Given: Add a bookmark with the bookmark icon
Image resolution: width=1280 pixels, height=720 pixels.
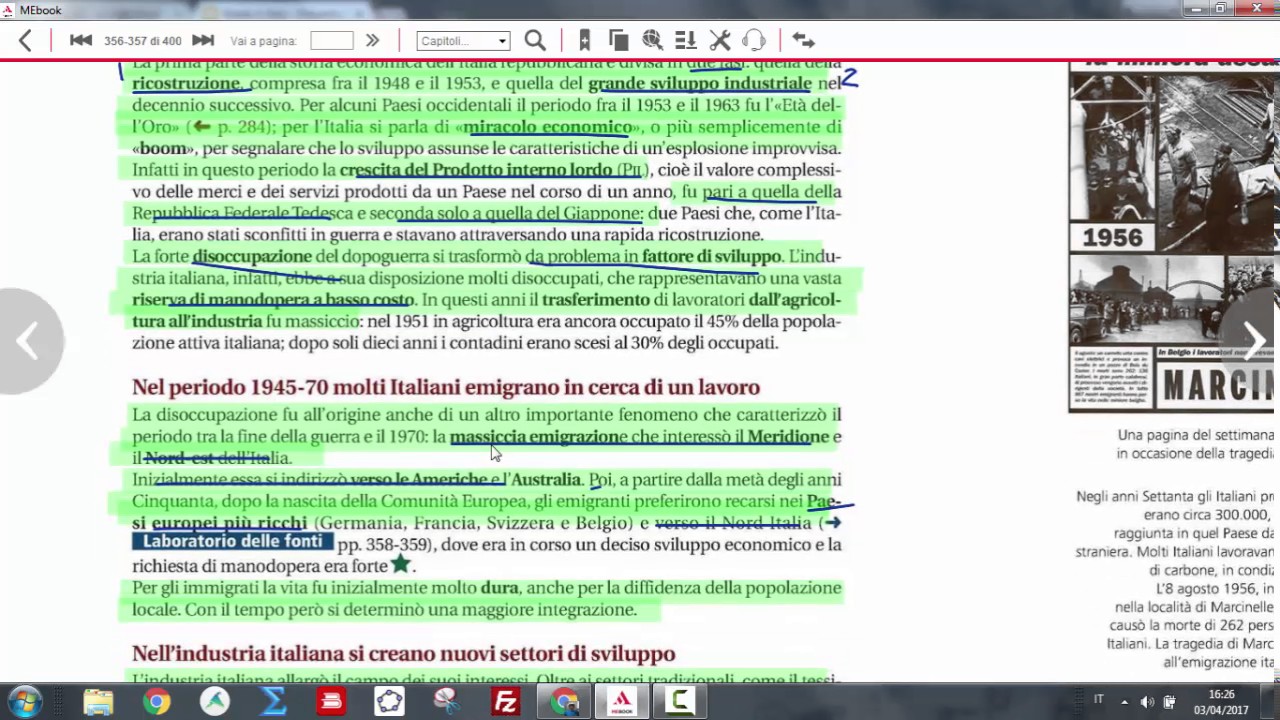Looking at the screenshot, I should [584, 40].
